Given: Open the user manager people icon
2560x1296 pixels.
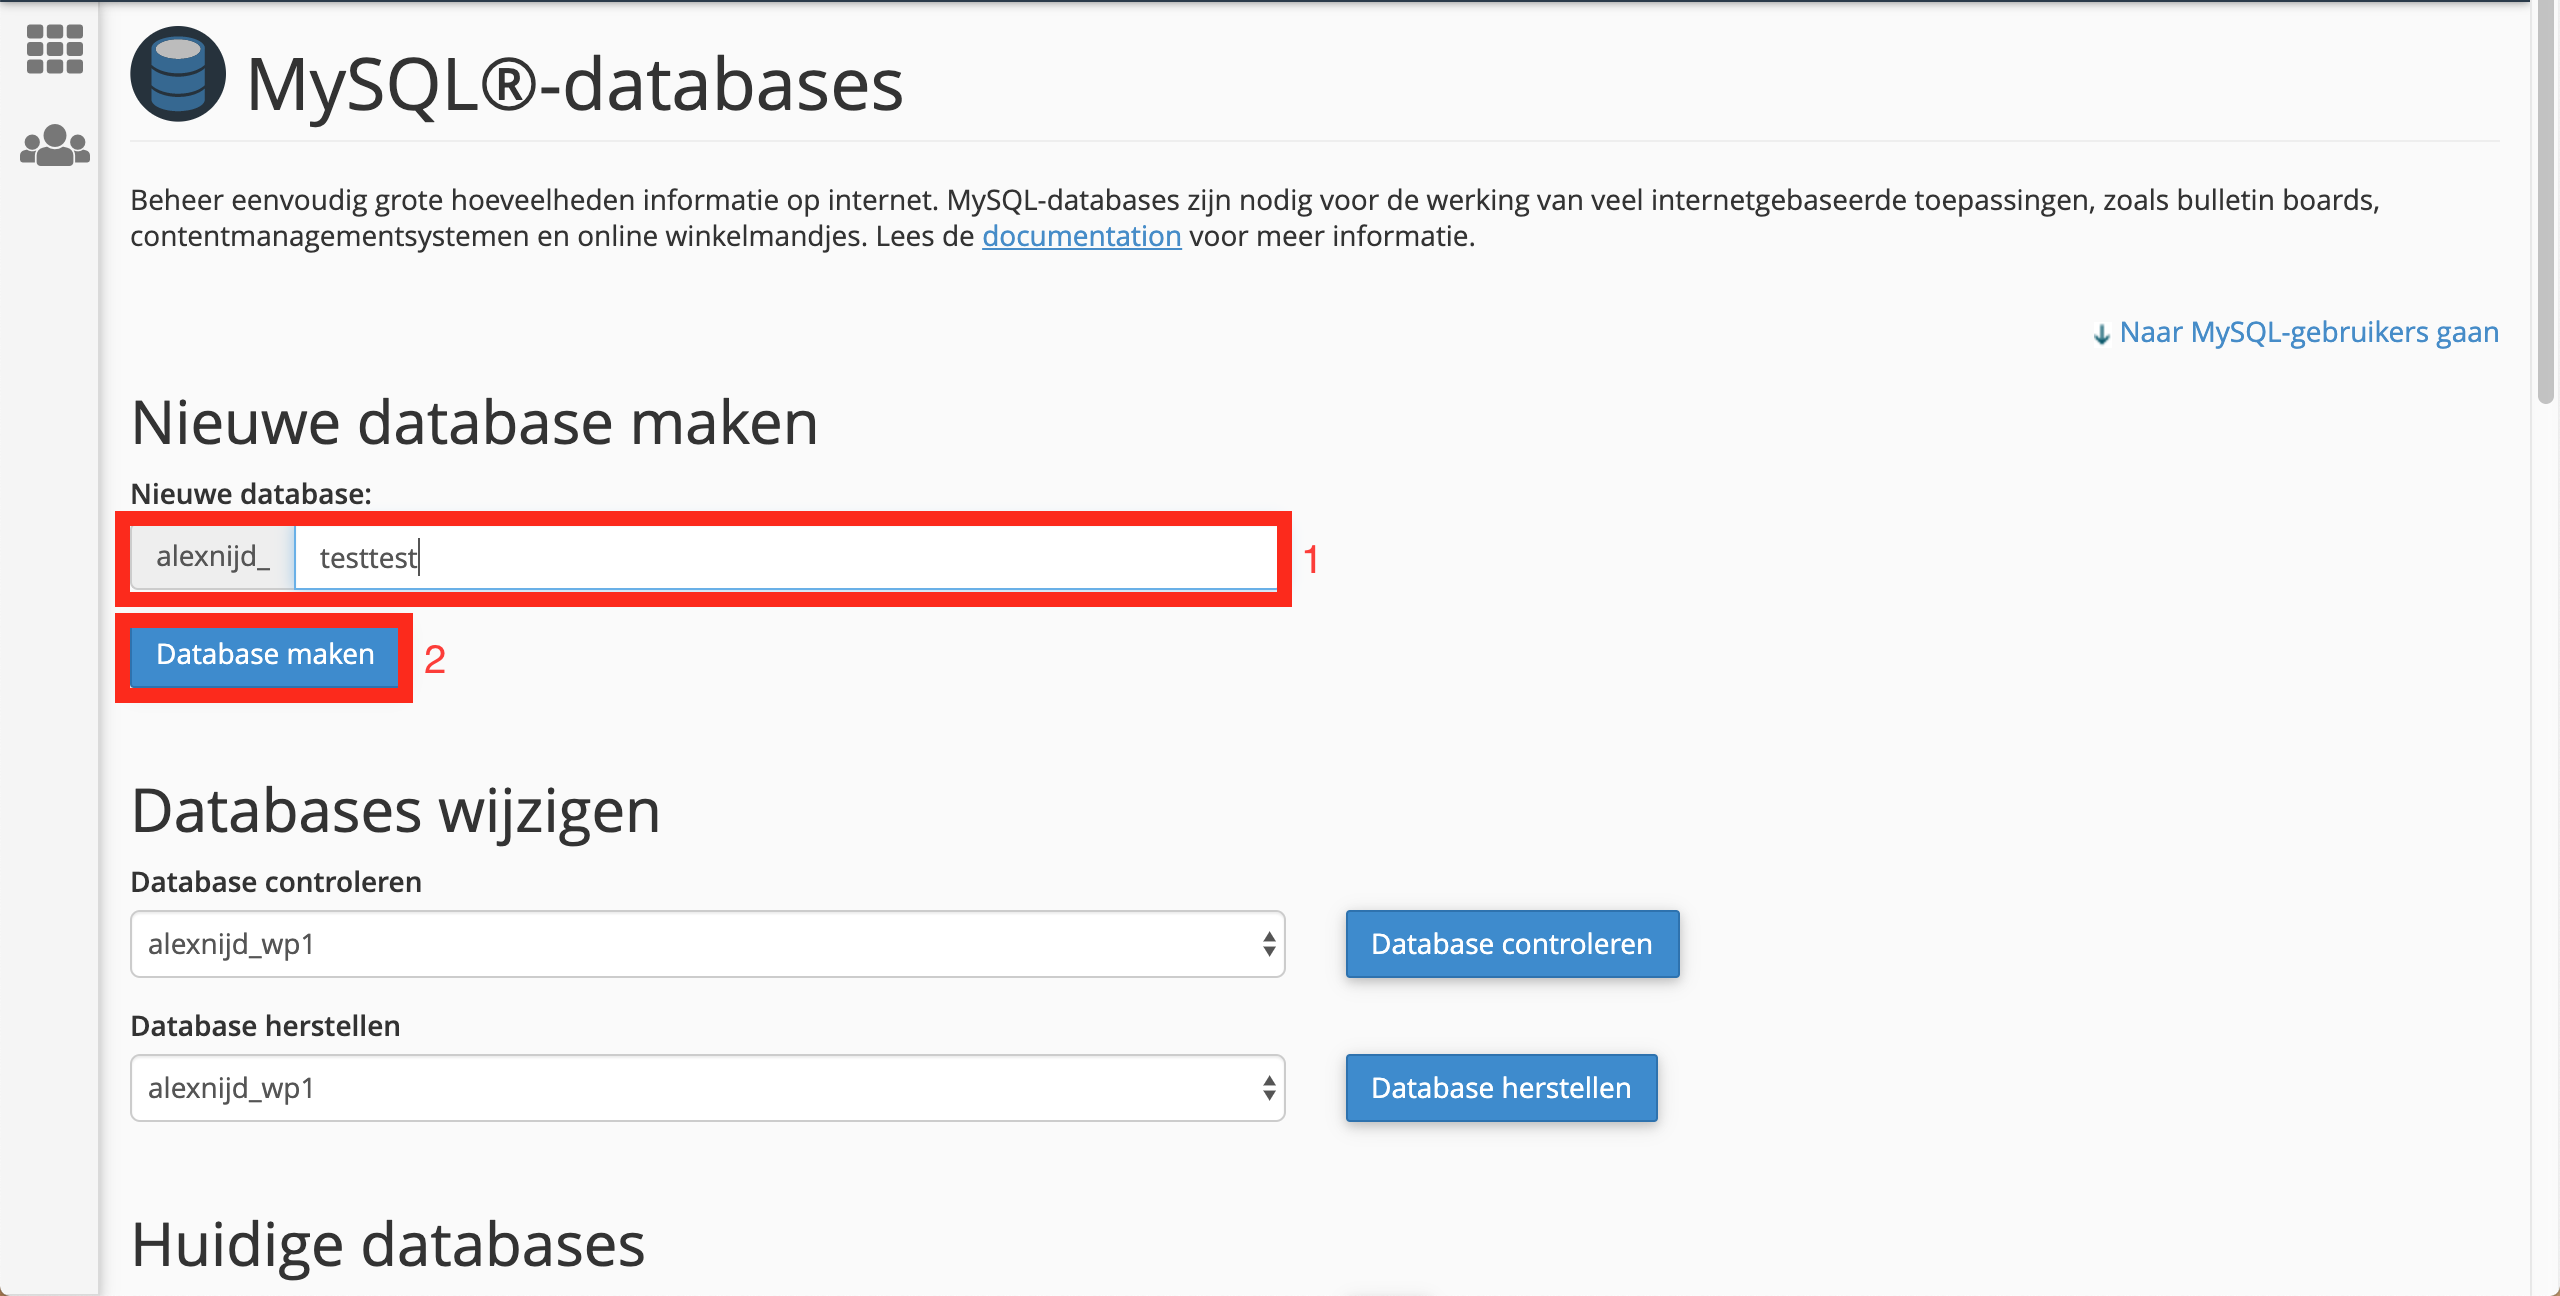Looking at the screenshot, I should click(54, 146).
